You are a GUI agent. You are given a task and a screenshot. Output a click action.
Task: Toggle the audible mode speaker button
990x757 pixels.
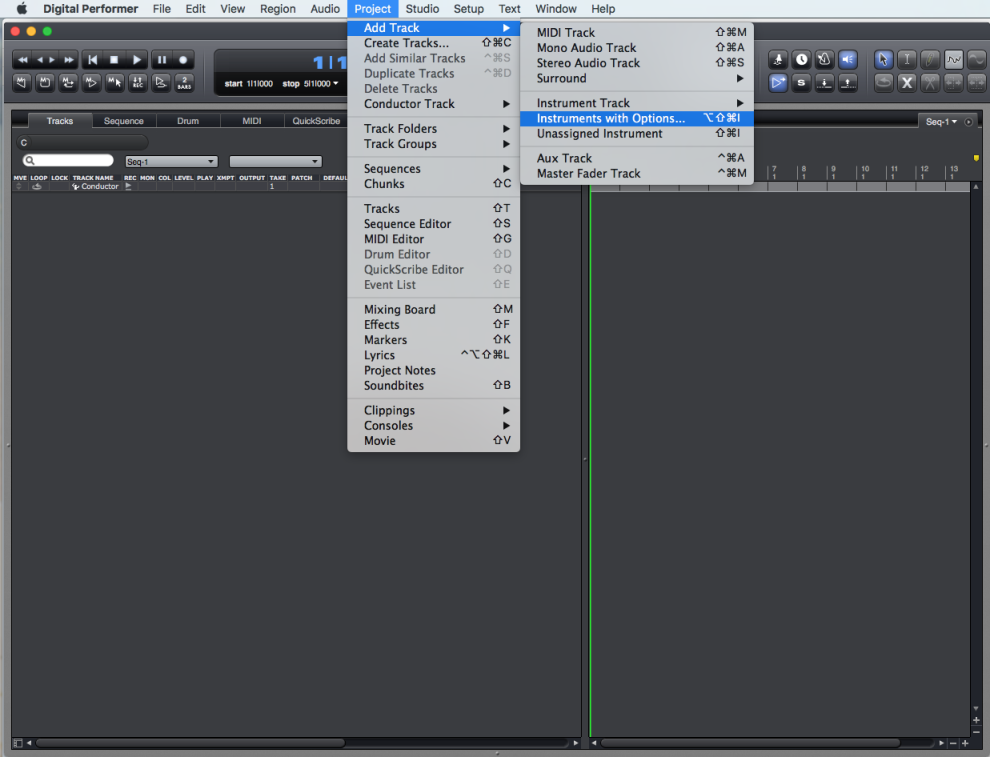848,60
